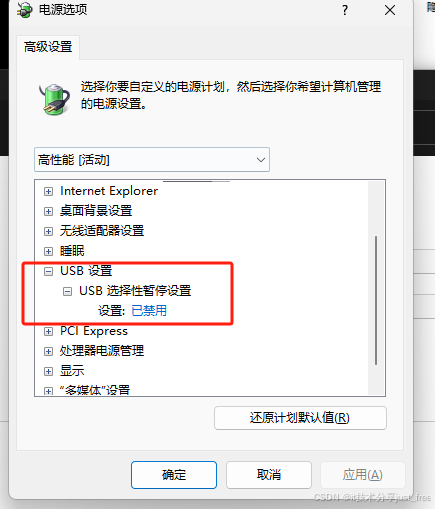Click the 还原计划默认值(R) button

pos(300,418)
